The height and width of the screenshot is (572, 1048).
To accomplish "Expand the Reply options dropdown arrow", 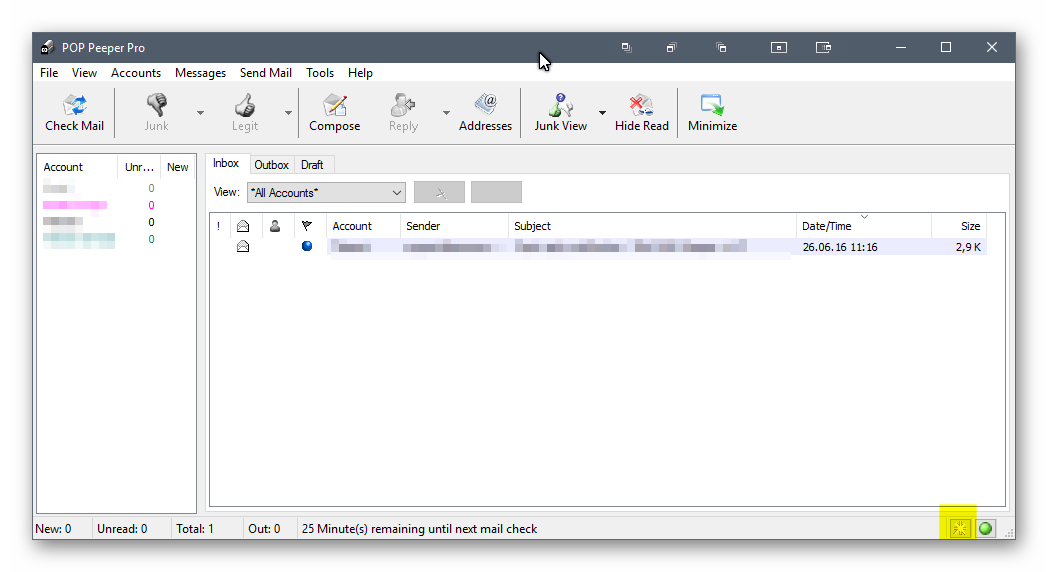I will (446, 113).
